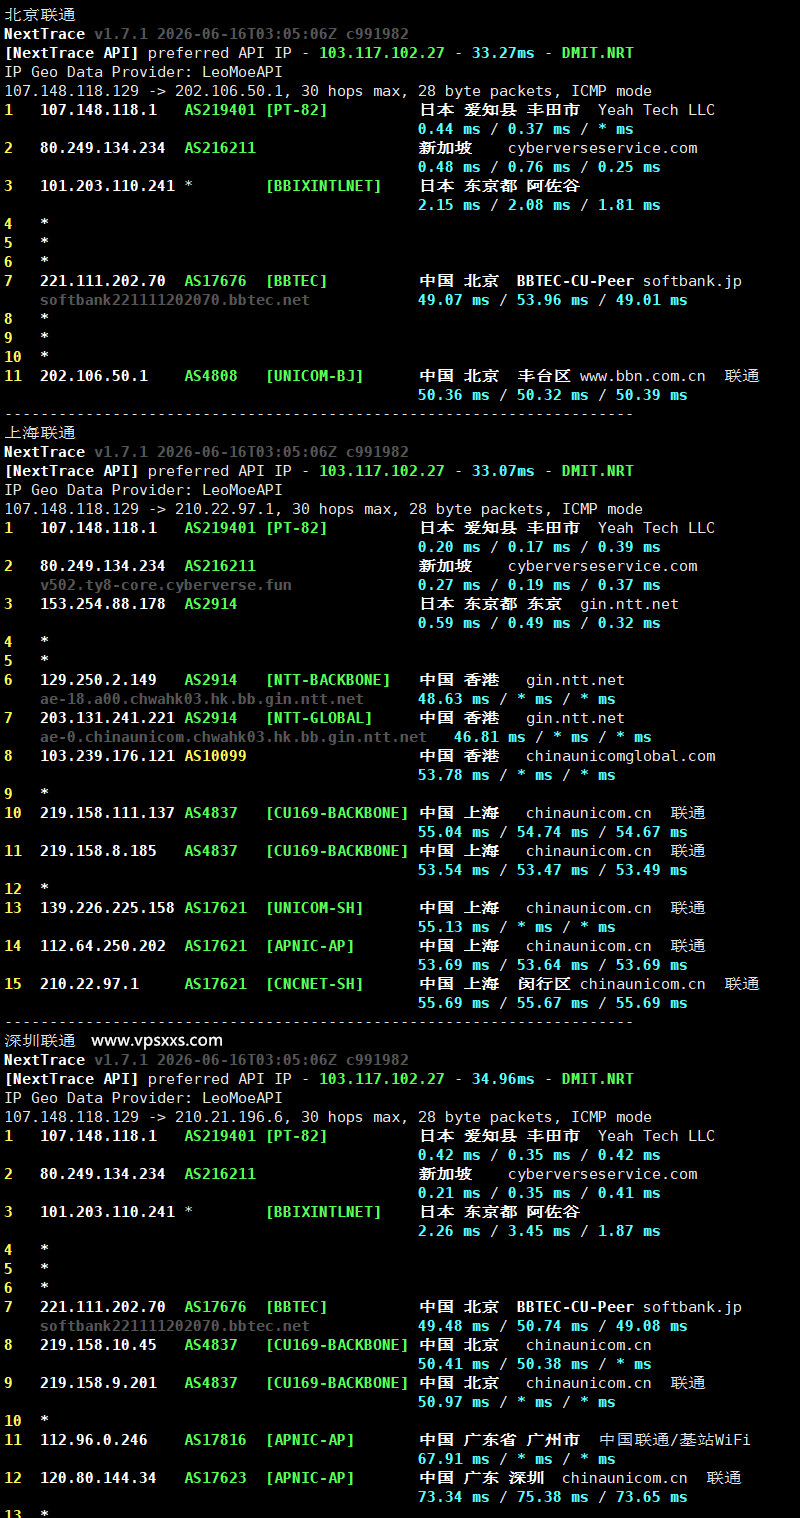The height and width of the screenshot is (1518, 800).
Task: Click the '丰台区' district text
Action: [544, 376]
